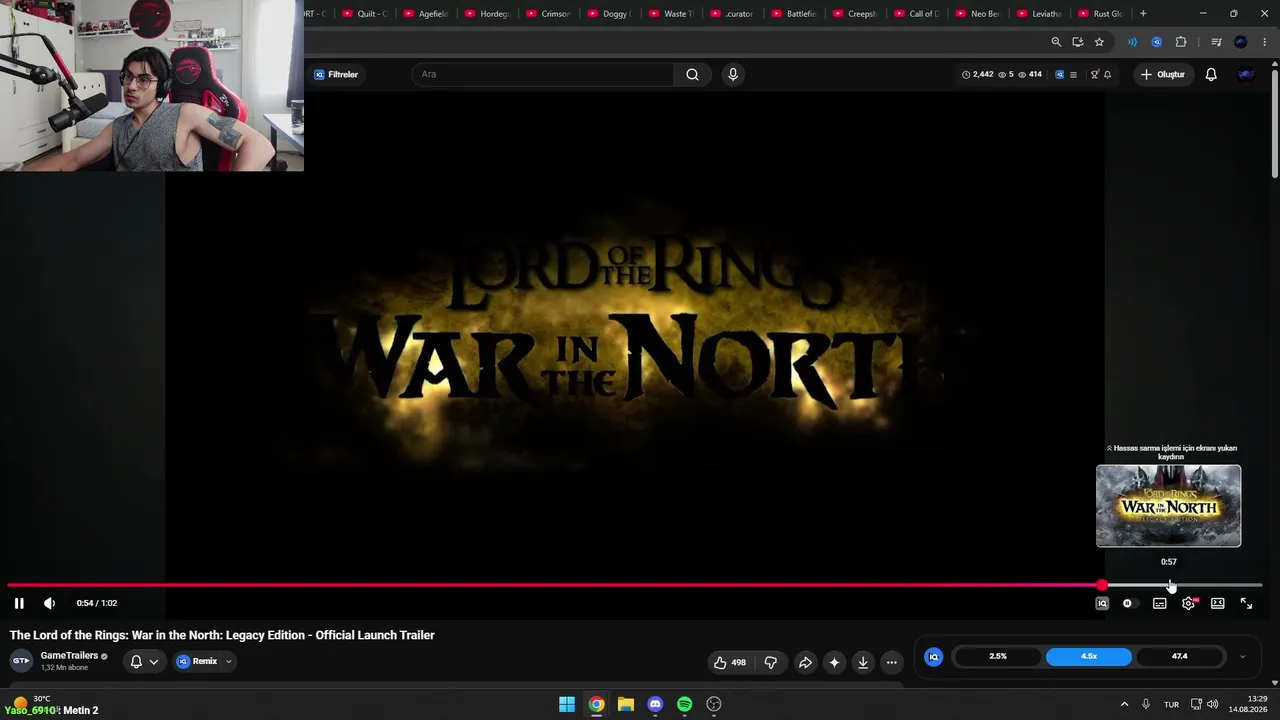
Task: Open File Explorer from the taskbar
Action: [626, 704]
